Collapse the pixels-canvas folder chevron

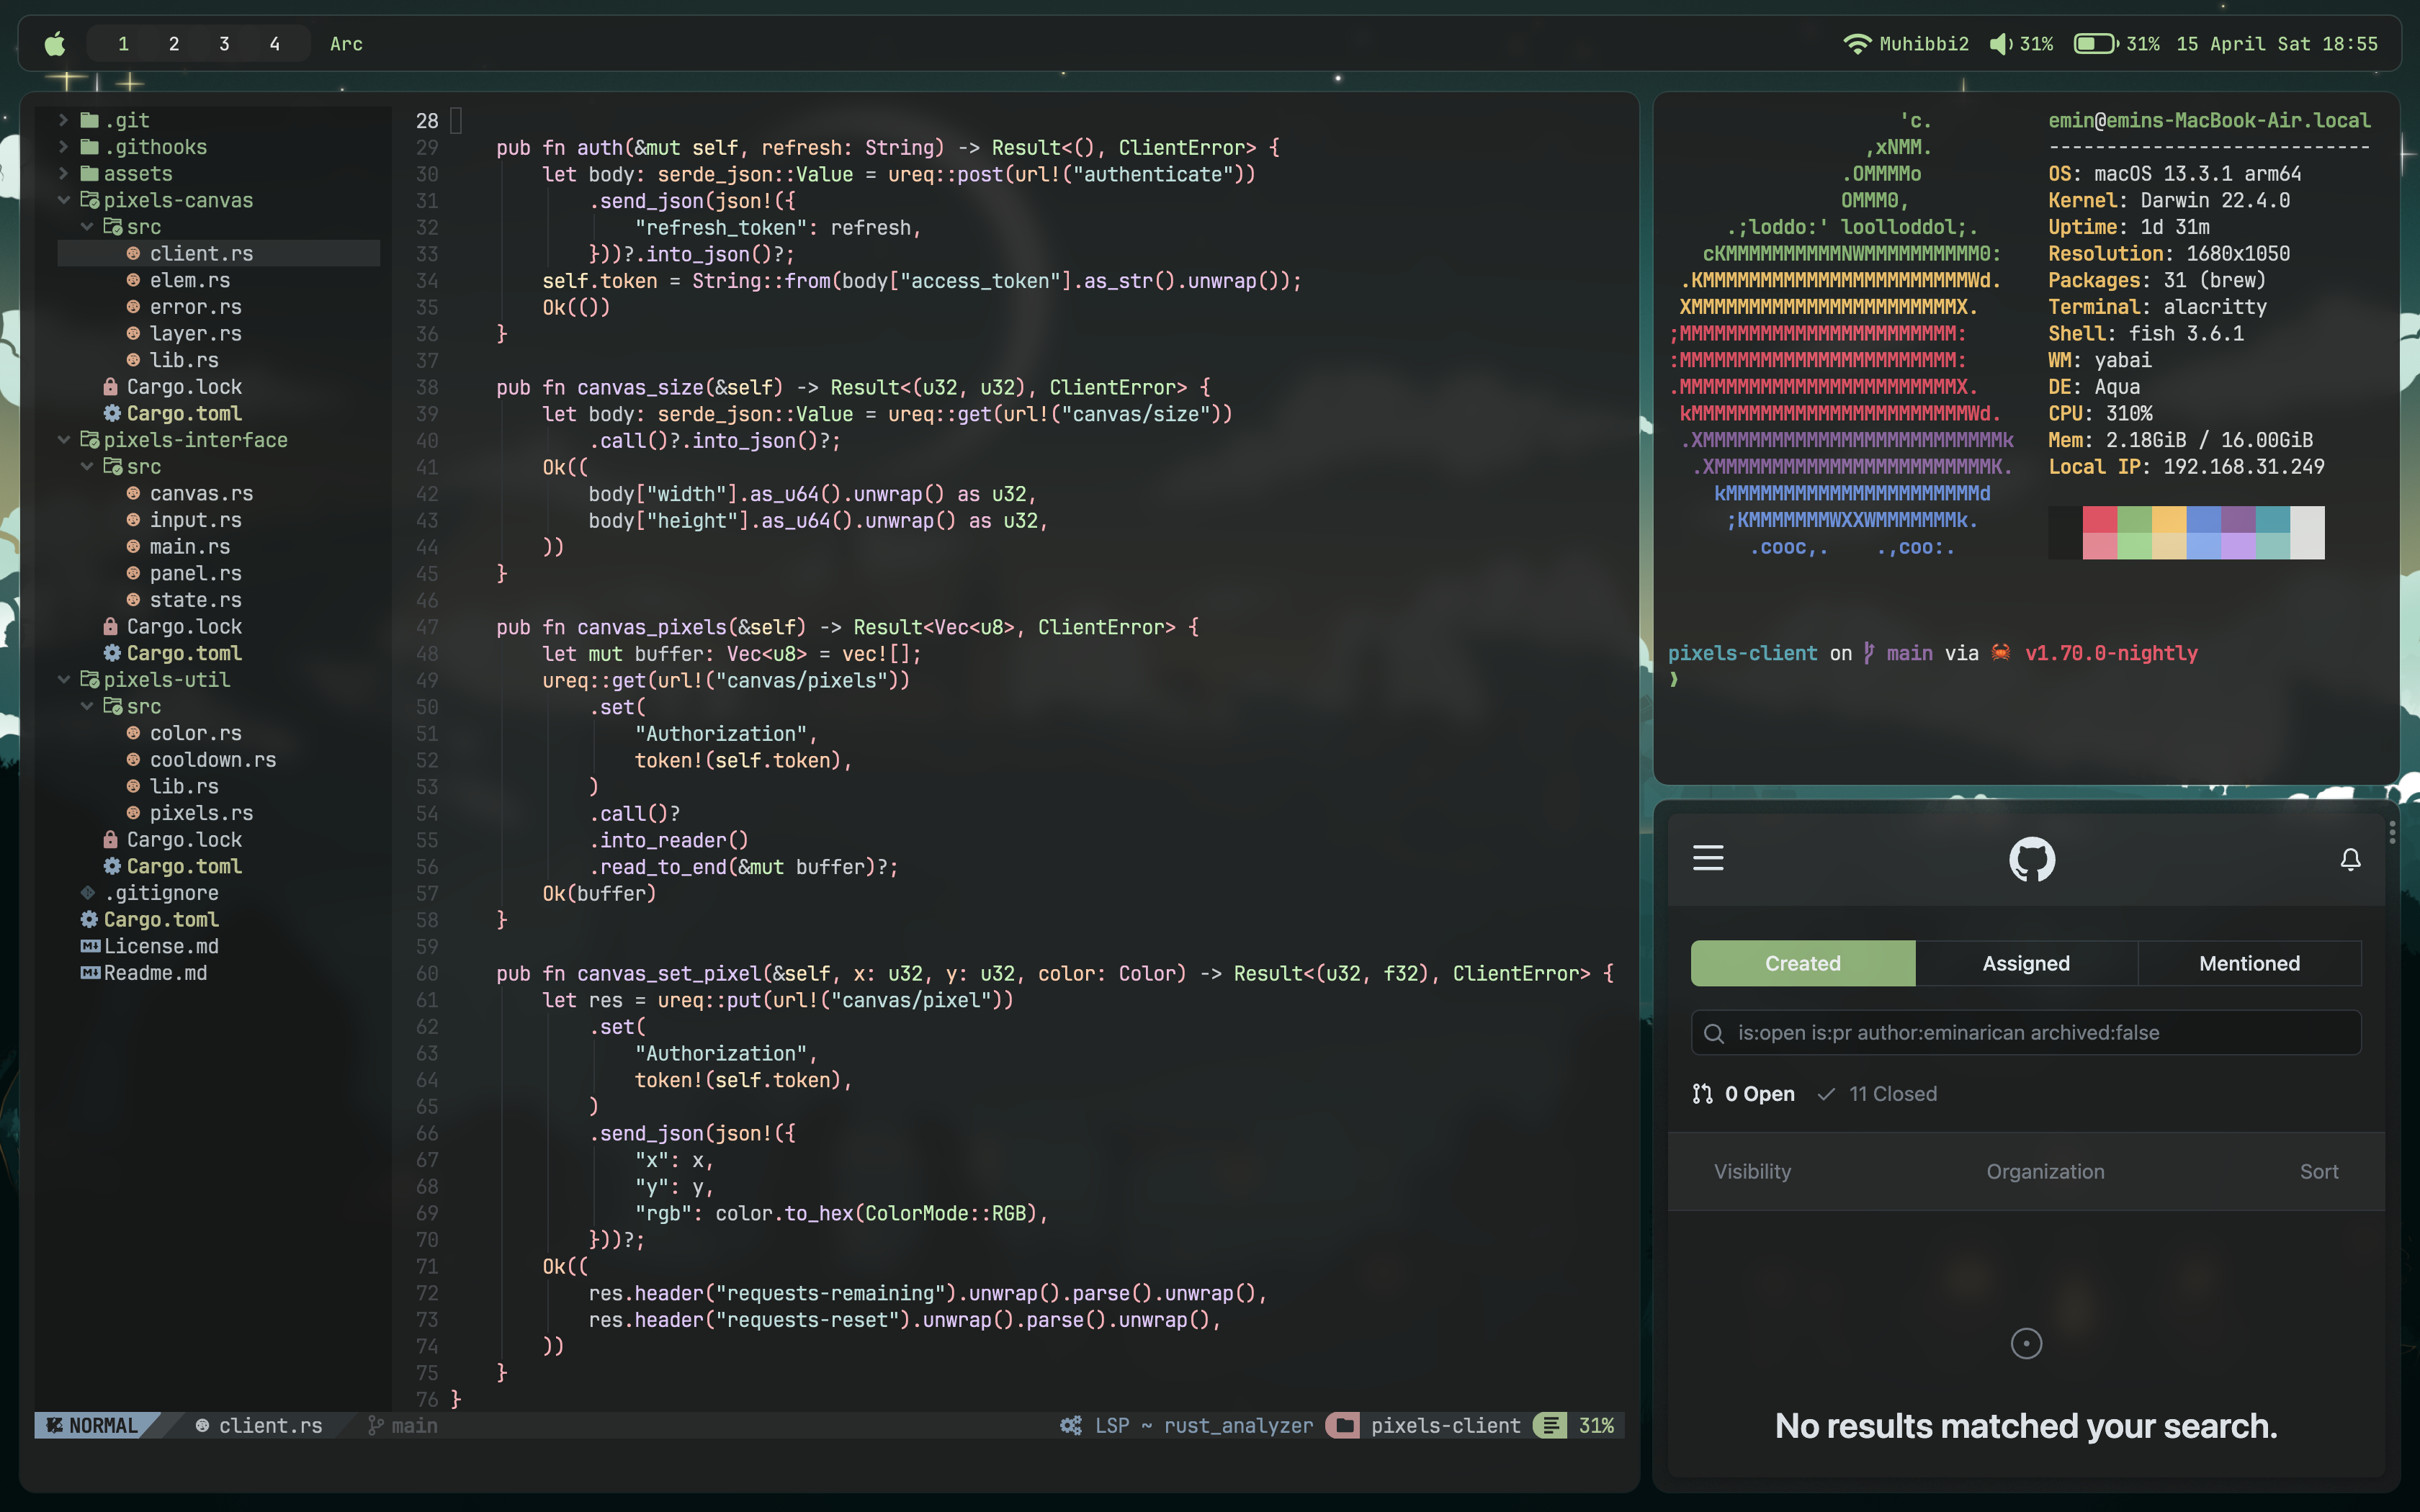tap(64, 200)
